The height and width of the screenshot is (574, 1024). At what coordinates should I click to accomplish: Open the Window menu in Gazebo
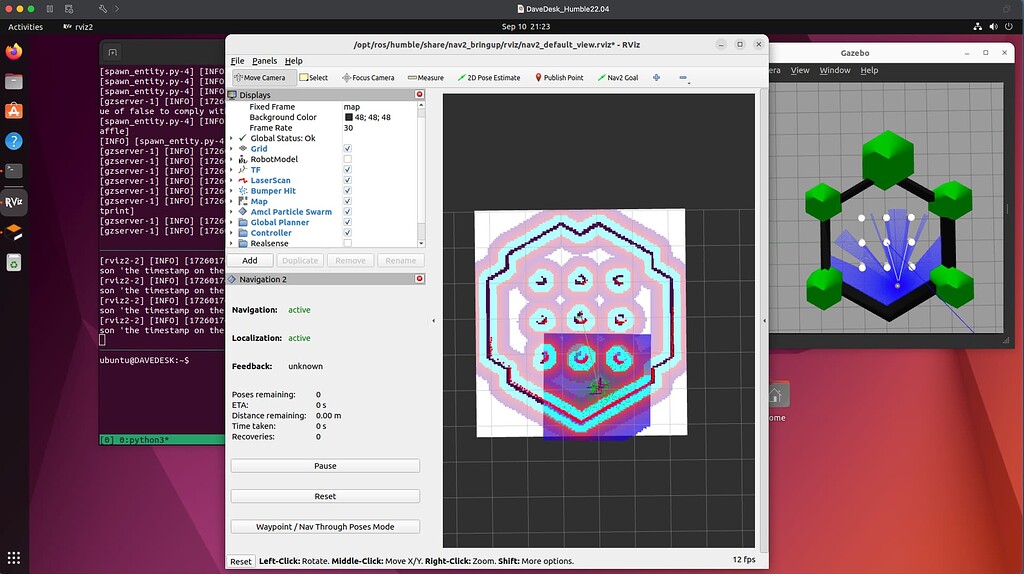click(x=835, y=71)
